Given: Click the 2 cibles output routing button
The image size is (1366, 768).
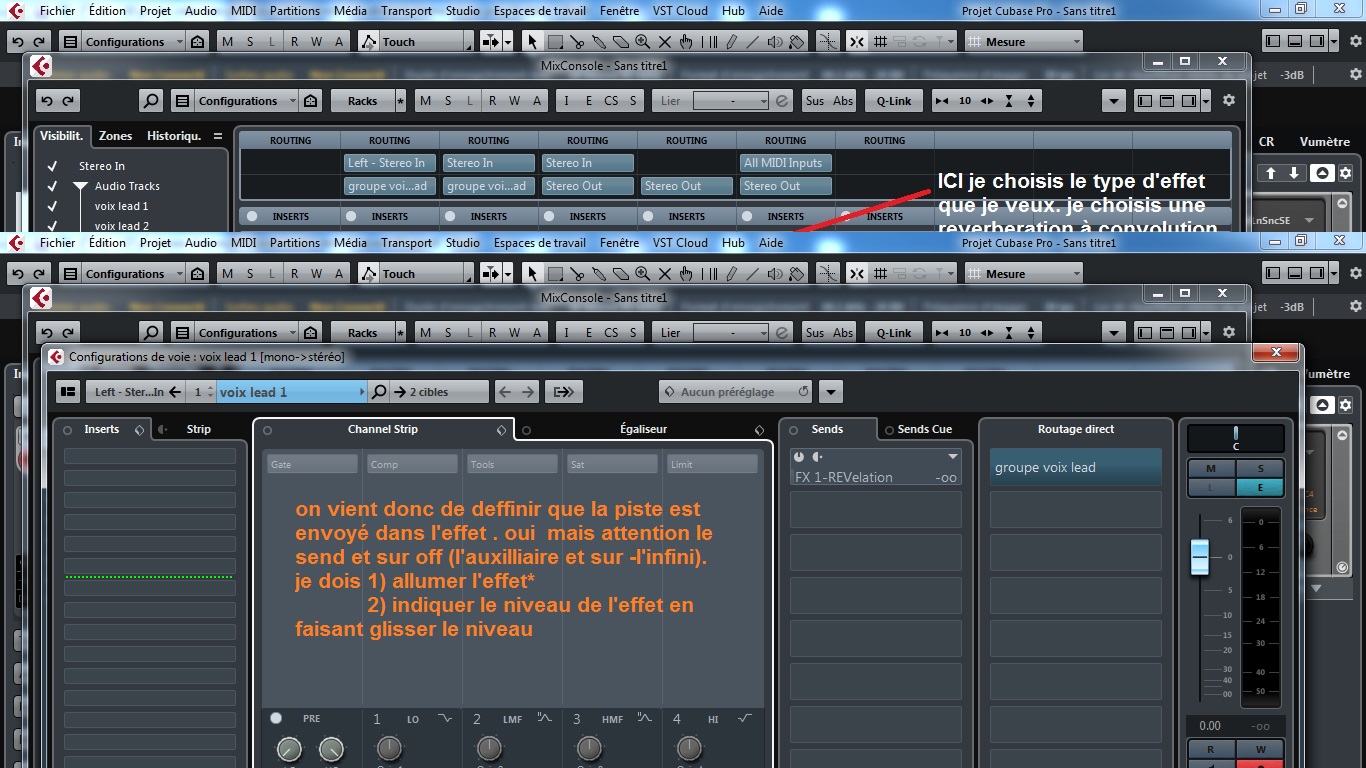Looking at the screenshot, I should [x=438, y=392].
